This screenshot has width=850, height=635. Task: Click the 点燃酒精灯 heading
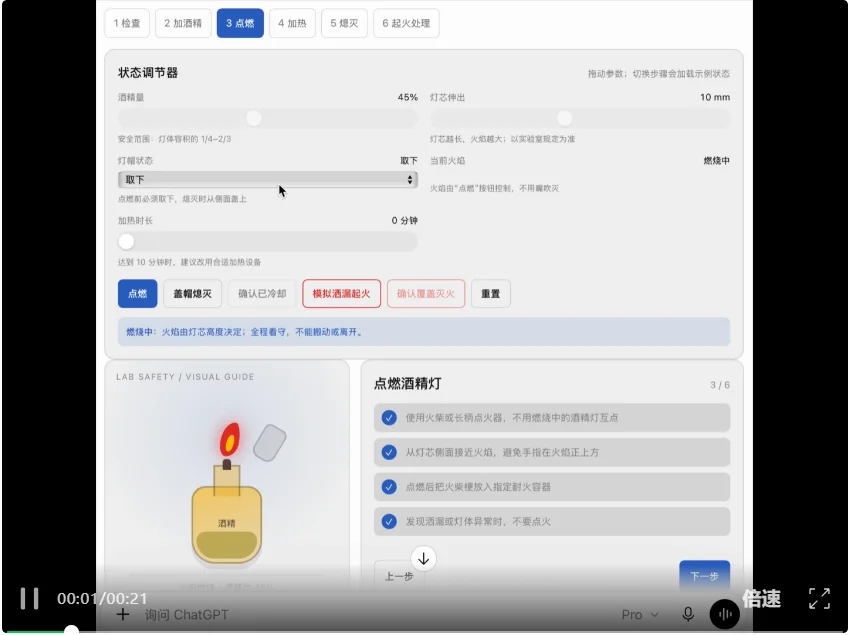[x=408, y=384]
